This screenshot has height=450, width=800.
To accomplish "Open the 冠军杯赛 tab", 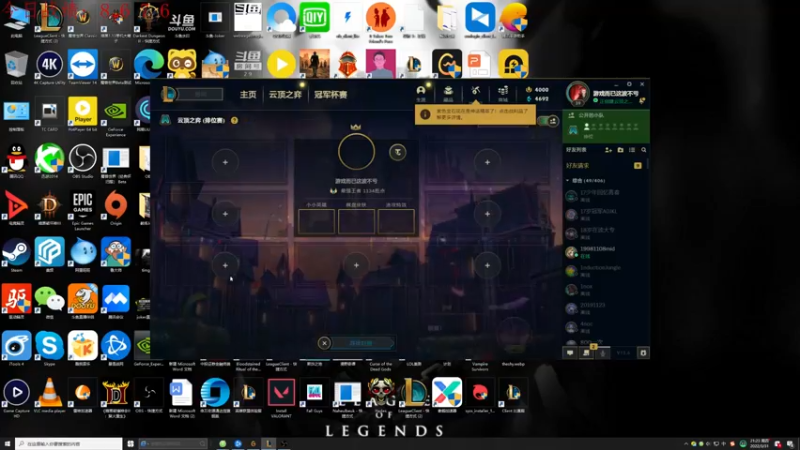I will (x=331, y=94).
